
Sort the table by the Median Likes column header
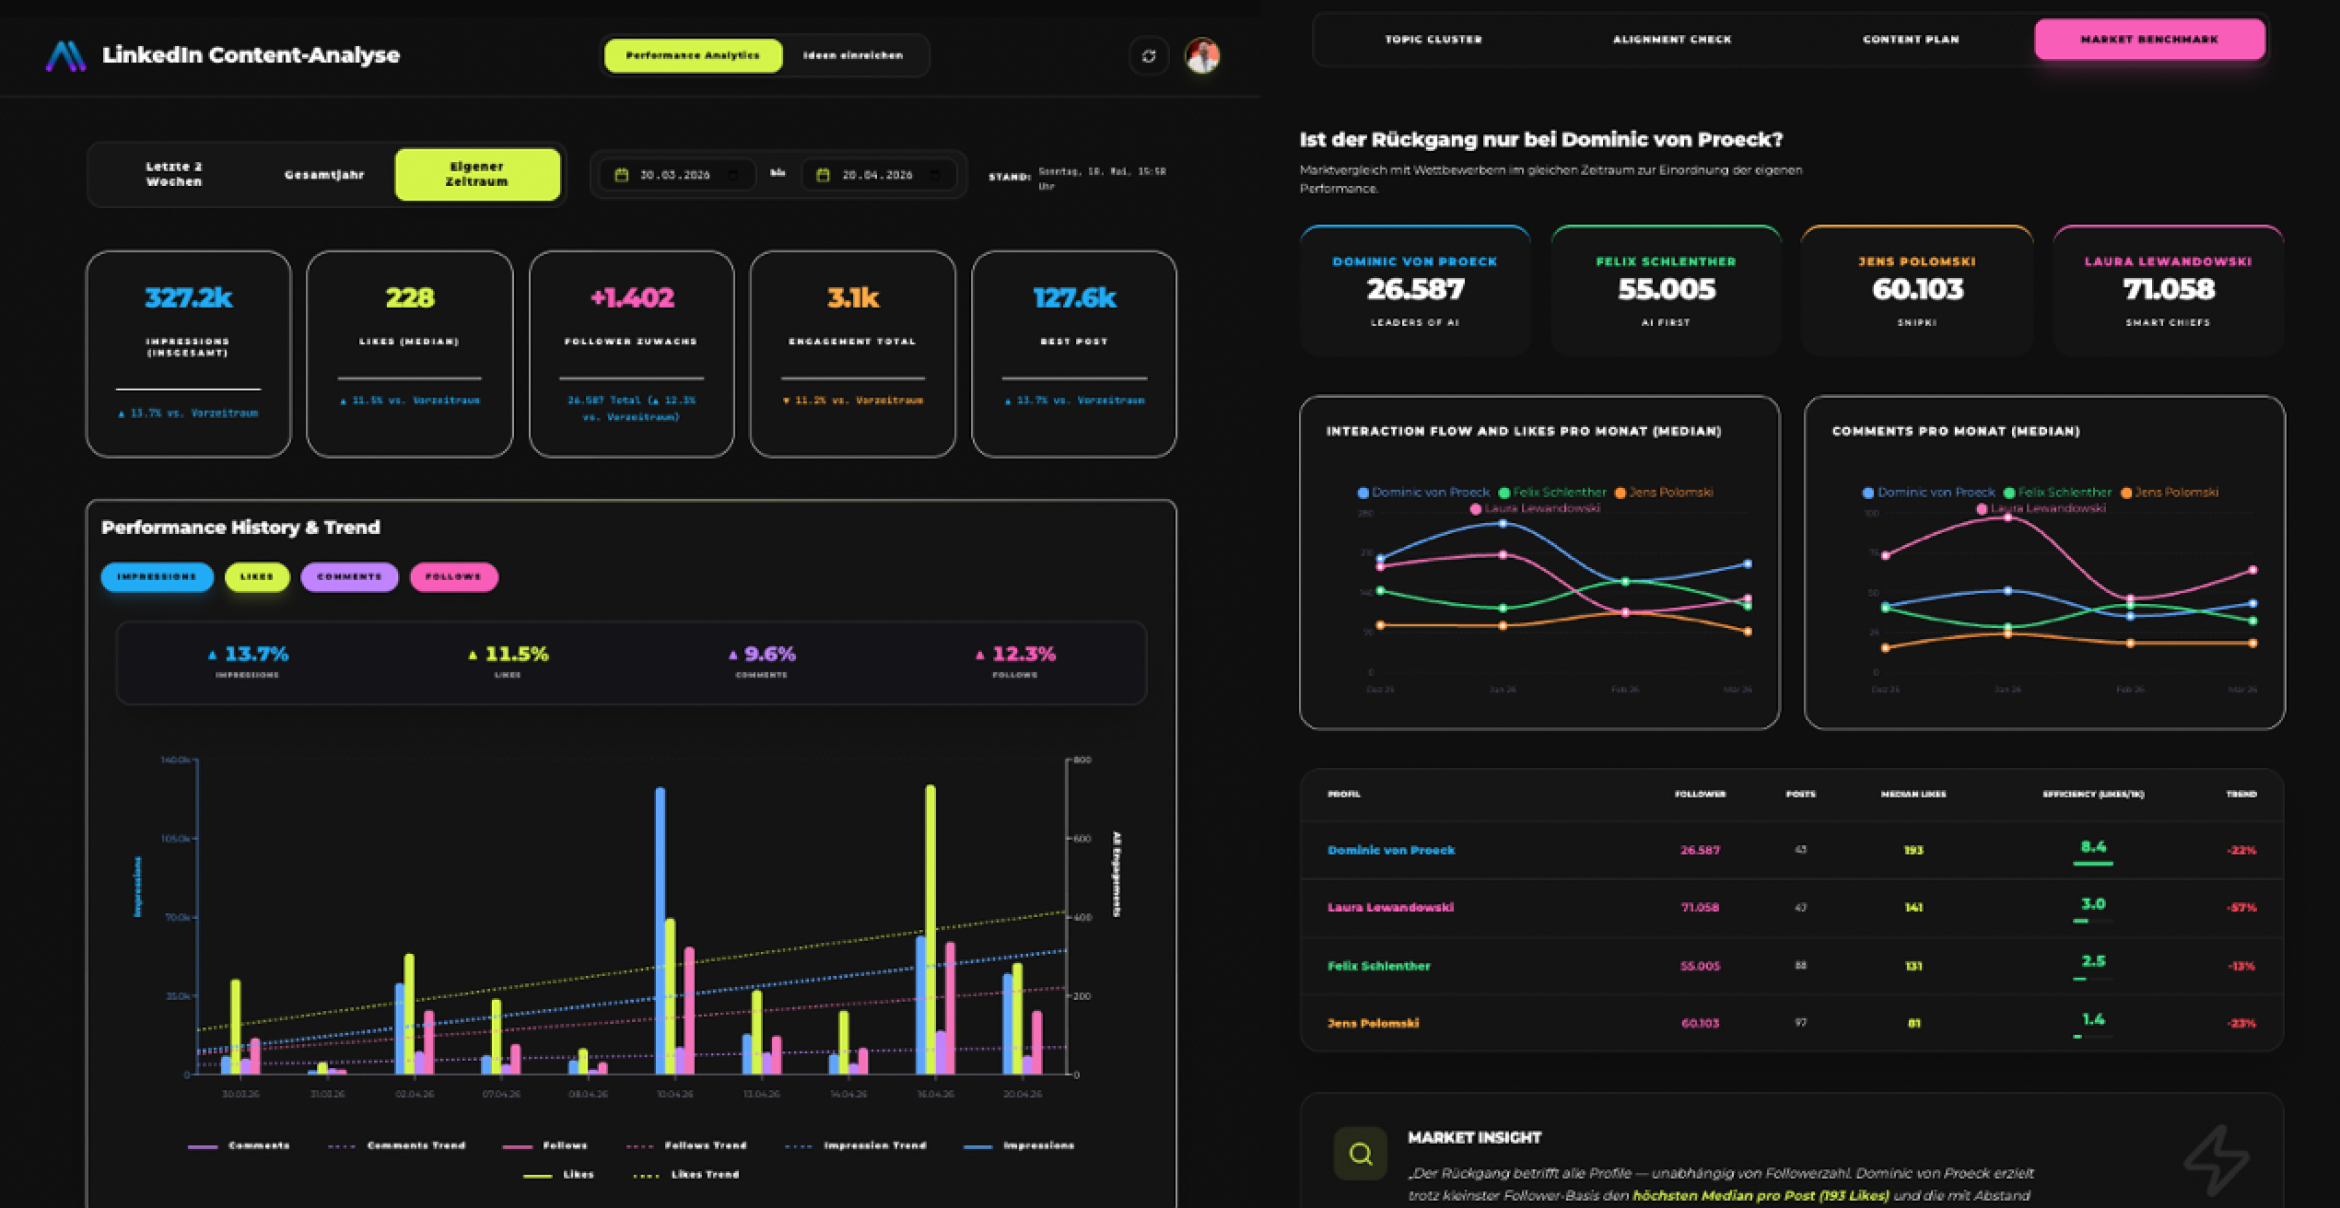click(x=1913, y=794)
